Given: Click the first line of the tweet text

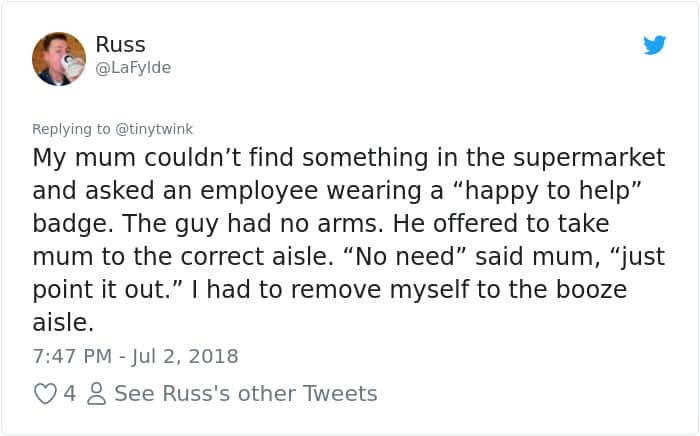Looking at the screenshot, I should pyautogui.click(x=349, y=158).
